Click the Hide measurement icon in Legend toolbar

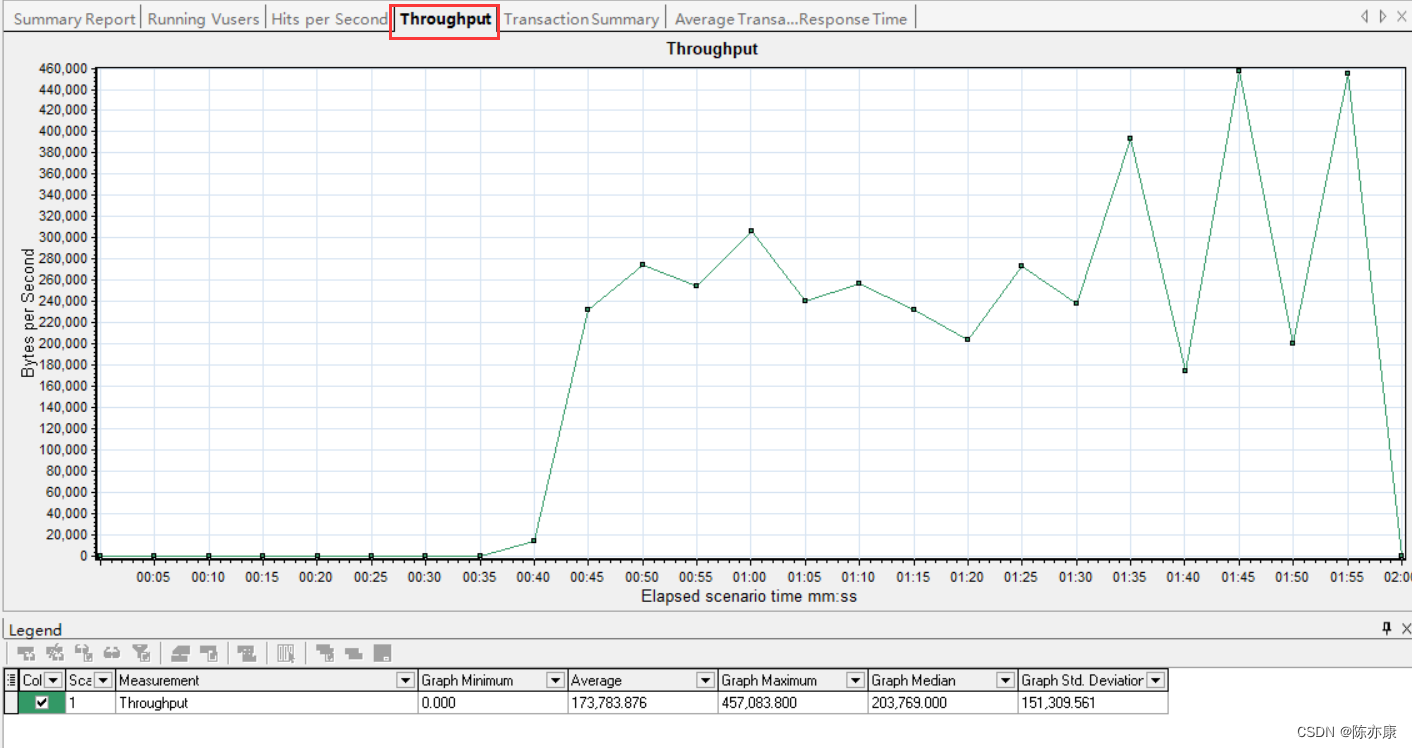coord(55,653)
